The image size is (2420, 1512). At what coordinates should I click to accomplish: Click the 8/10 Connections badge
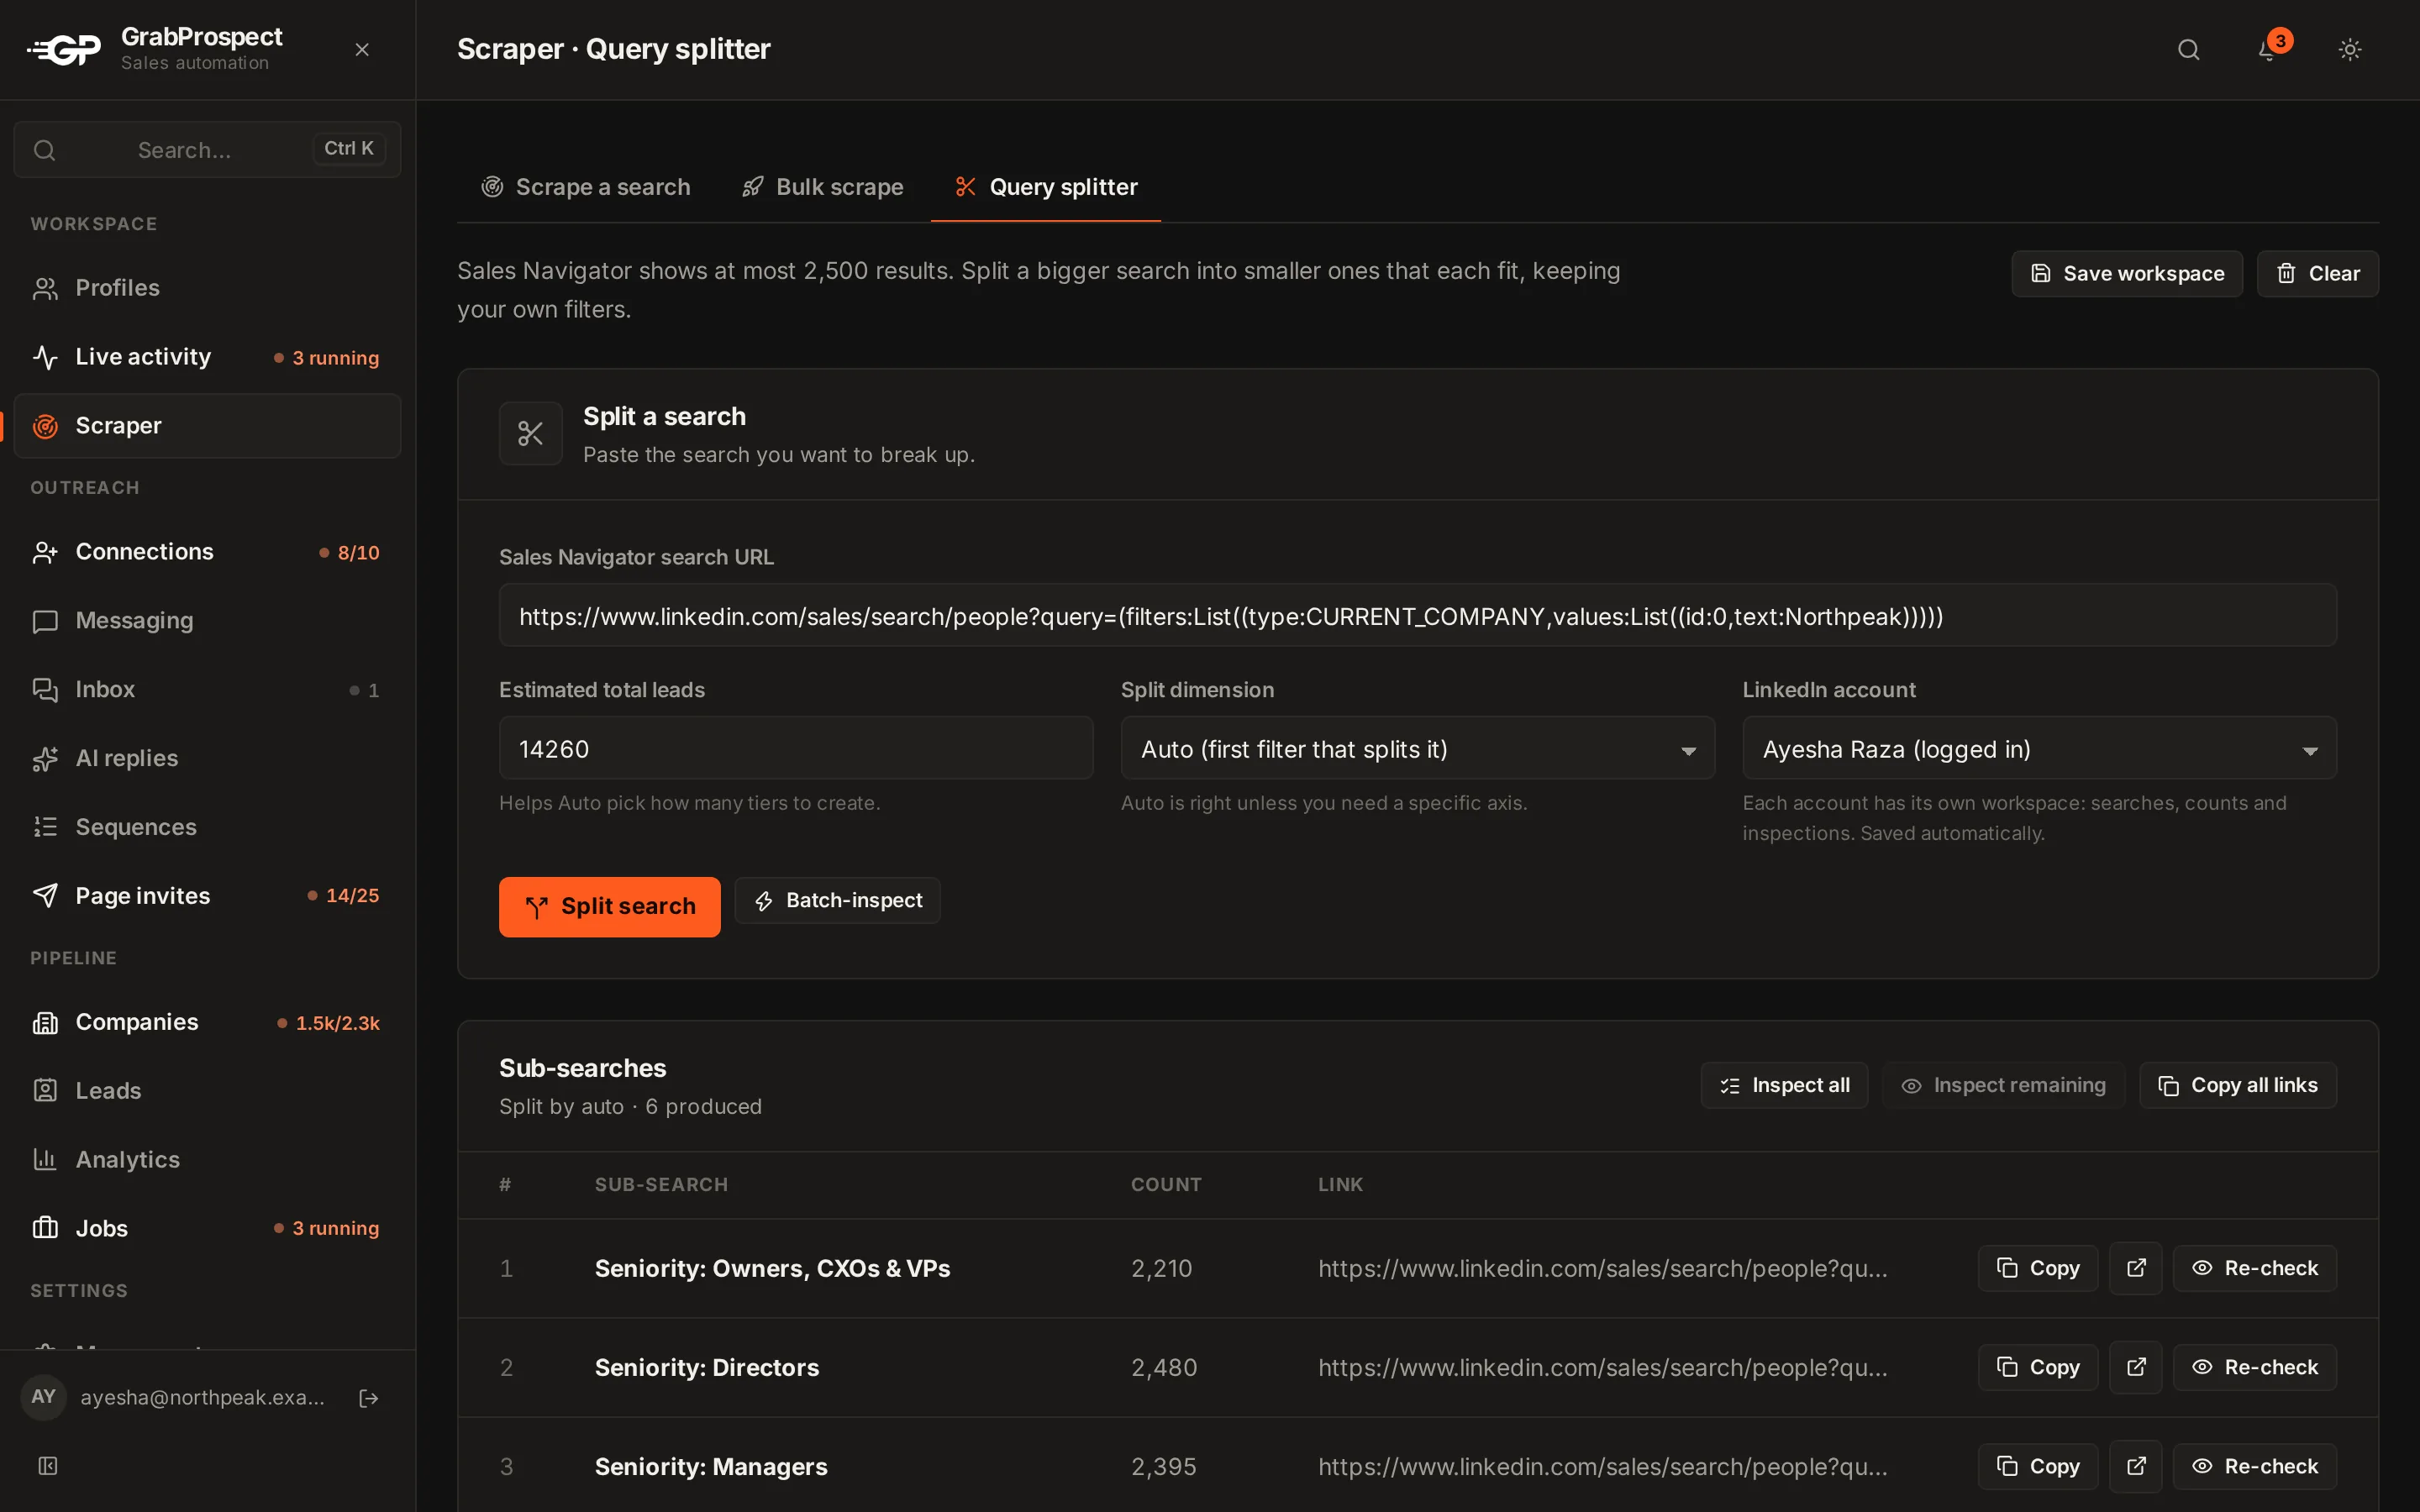[x=350, y=553]
